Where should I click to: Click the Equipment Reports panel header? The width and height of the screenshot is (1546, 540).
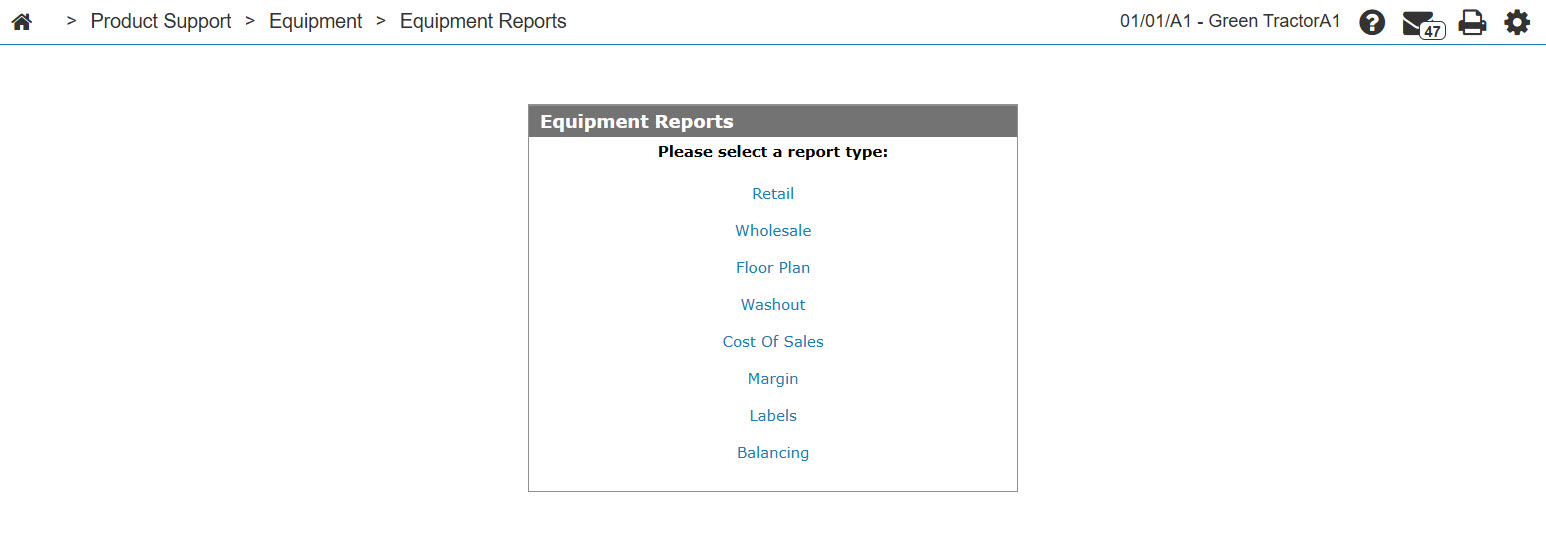click(773, 121)
